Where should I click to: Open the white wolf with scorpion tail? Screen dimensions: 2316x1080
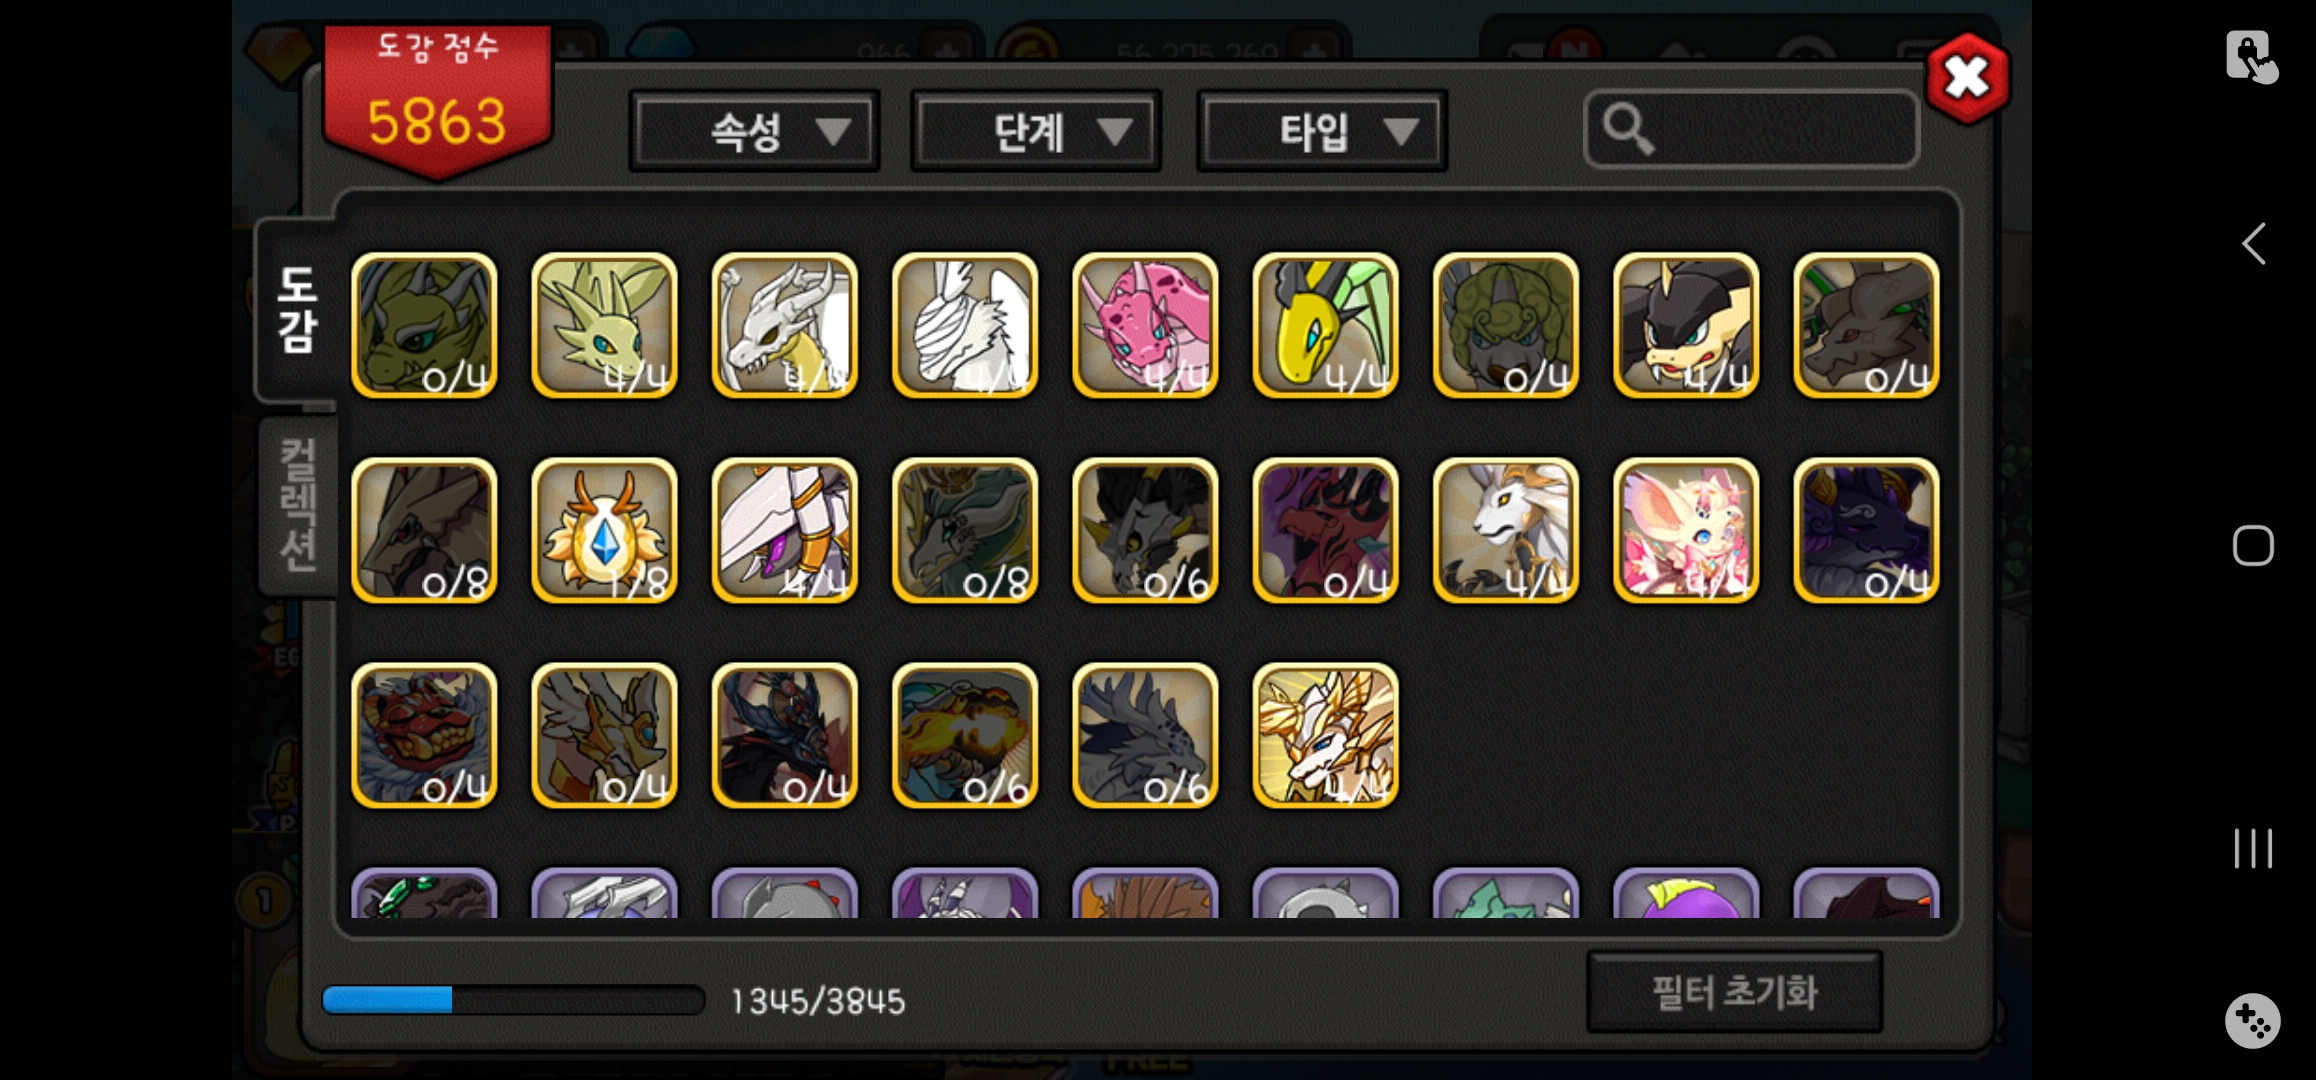tap(1506, 531)
